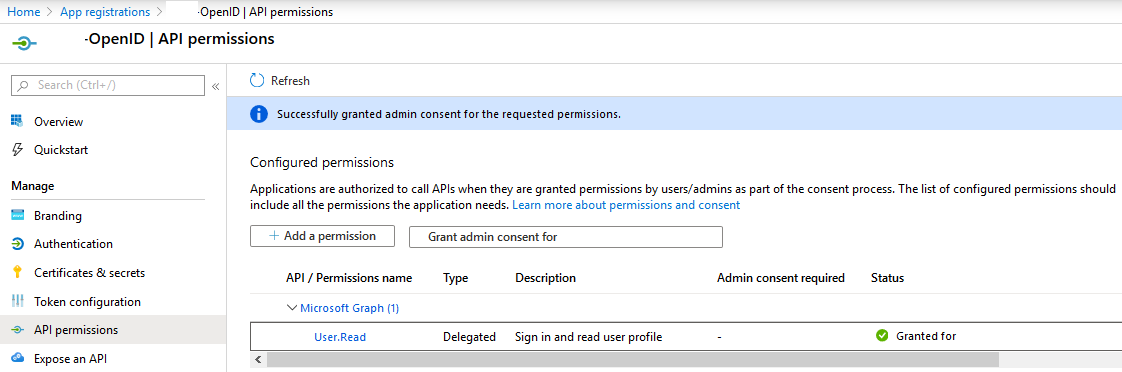Click the Grant admin consent for button

565,237
